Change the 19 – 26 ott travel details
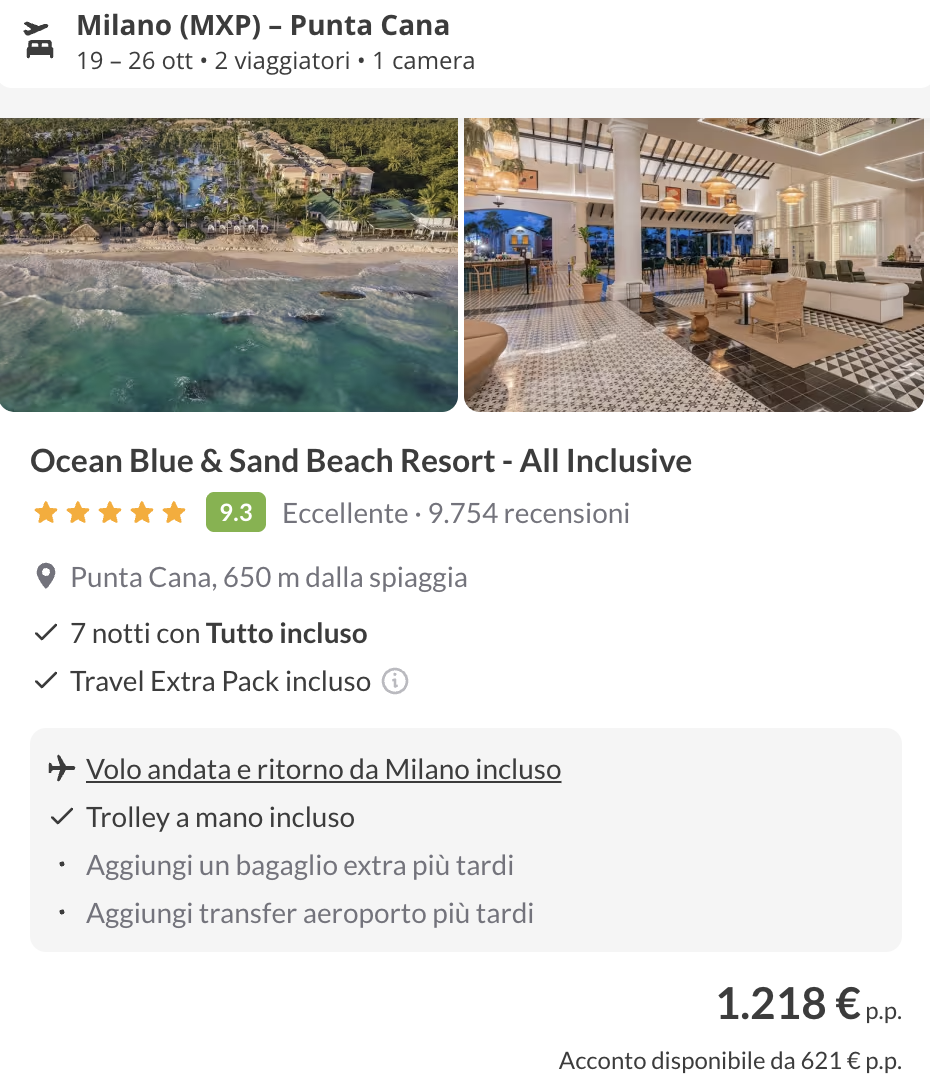The height and width of the screenshot is (1092, 930). [x=275, y=61]
